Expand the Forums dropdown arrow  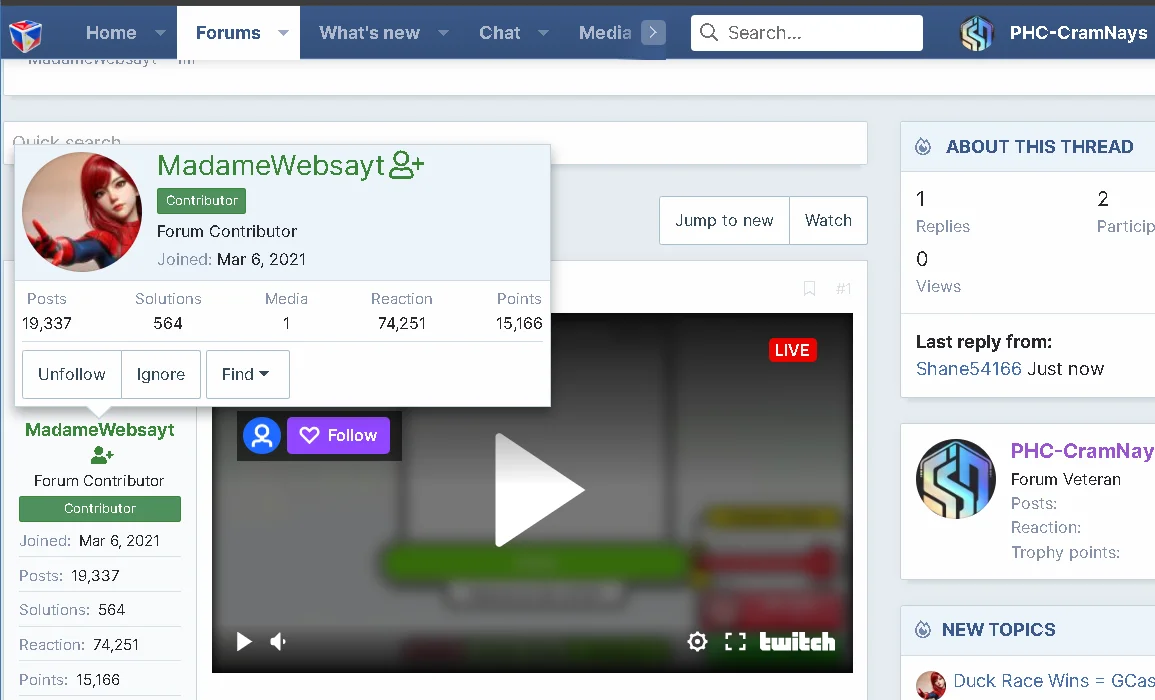[x=283, y=32]
